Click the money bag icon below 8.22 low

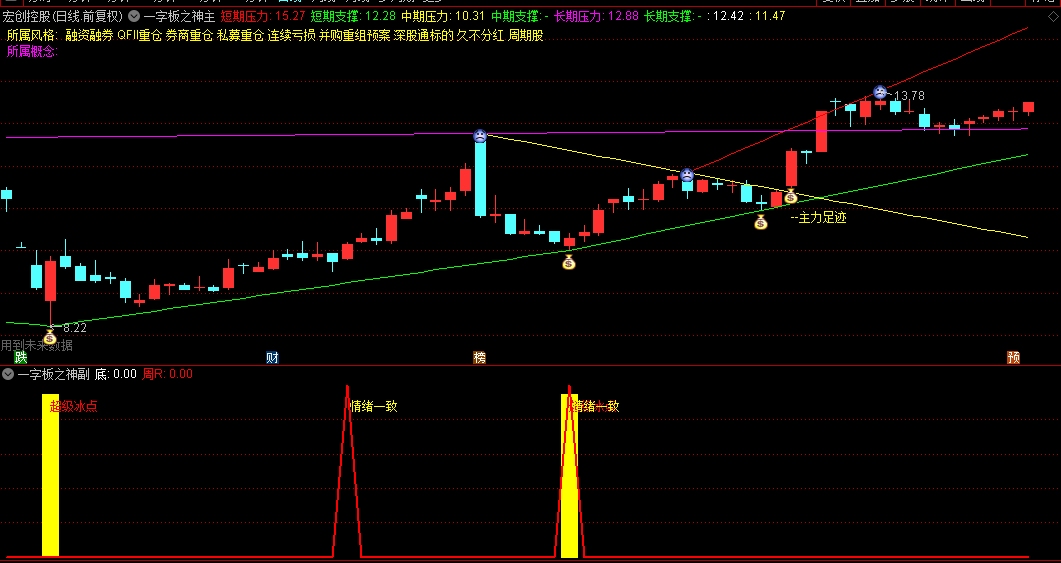[x=49, y=337]
